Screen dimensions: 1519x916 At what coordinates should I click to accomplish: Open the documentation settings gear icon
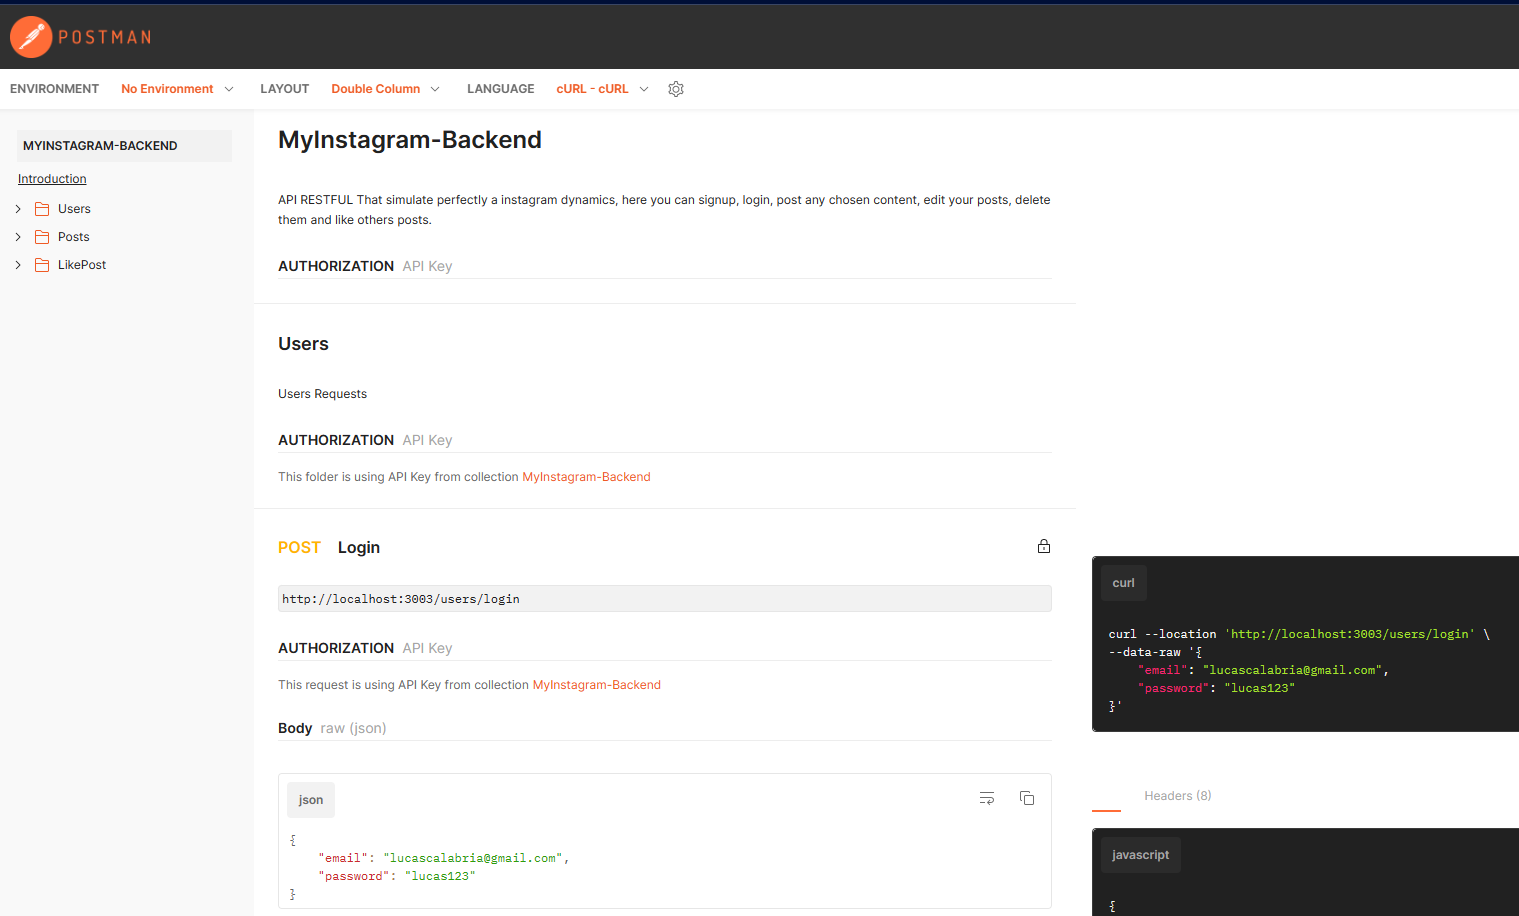pyautogui.click(x=676, y=89)
